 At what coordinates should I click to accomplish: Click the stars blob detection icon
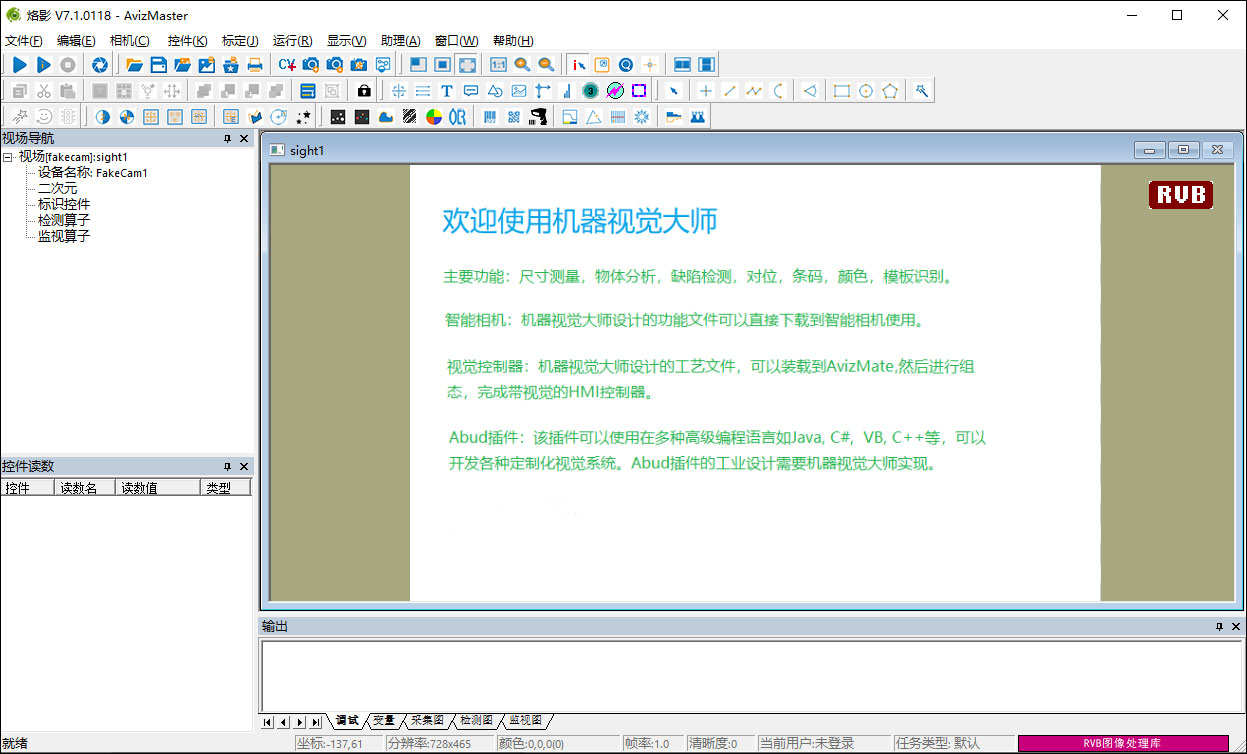(304, 117)
